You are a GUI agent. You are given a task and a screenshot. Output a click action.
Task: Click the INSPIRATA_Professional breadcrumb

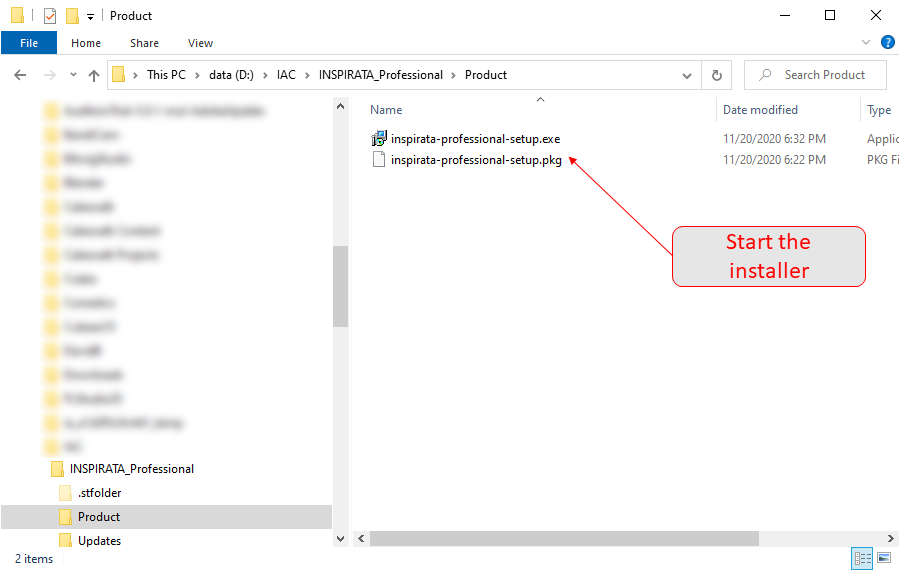(381, 75)
